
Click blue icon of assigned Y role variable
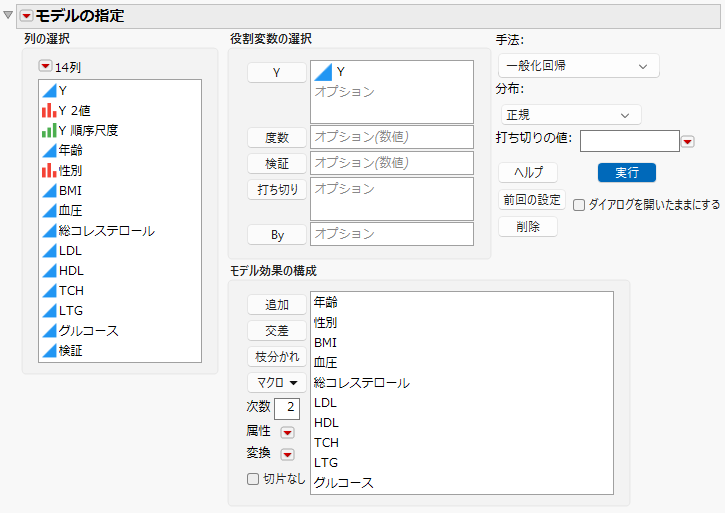click(323, 72)
